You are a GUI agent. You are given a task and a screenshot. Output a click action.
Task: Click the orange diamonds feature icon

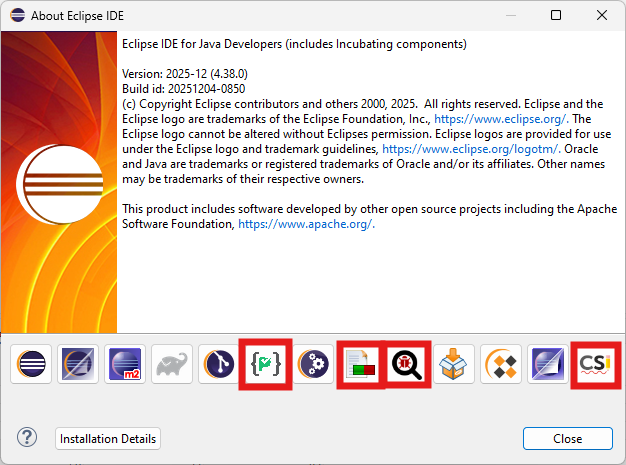pos(501,364)
